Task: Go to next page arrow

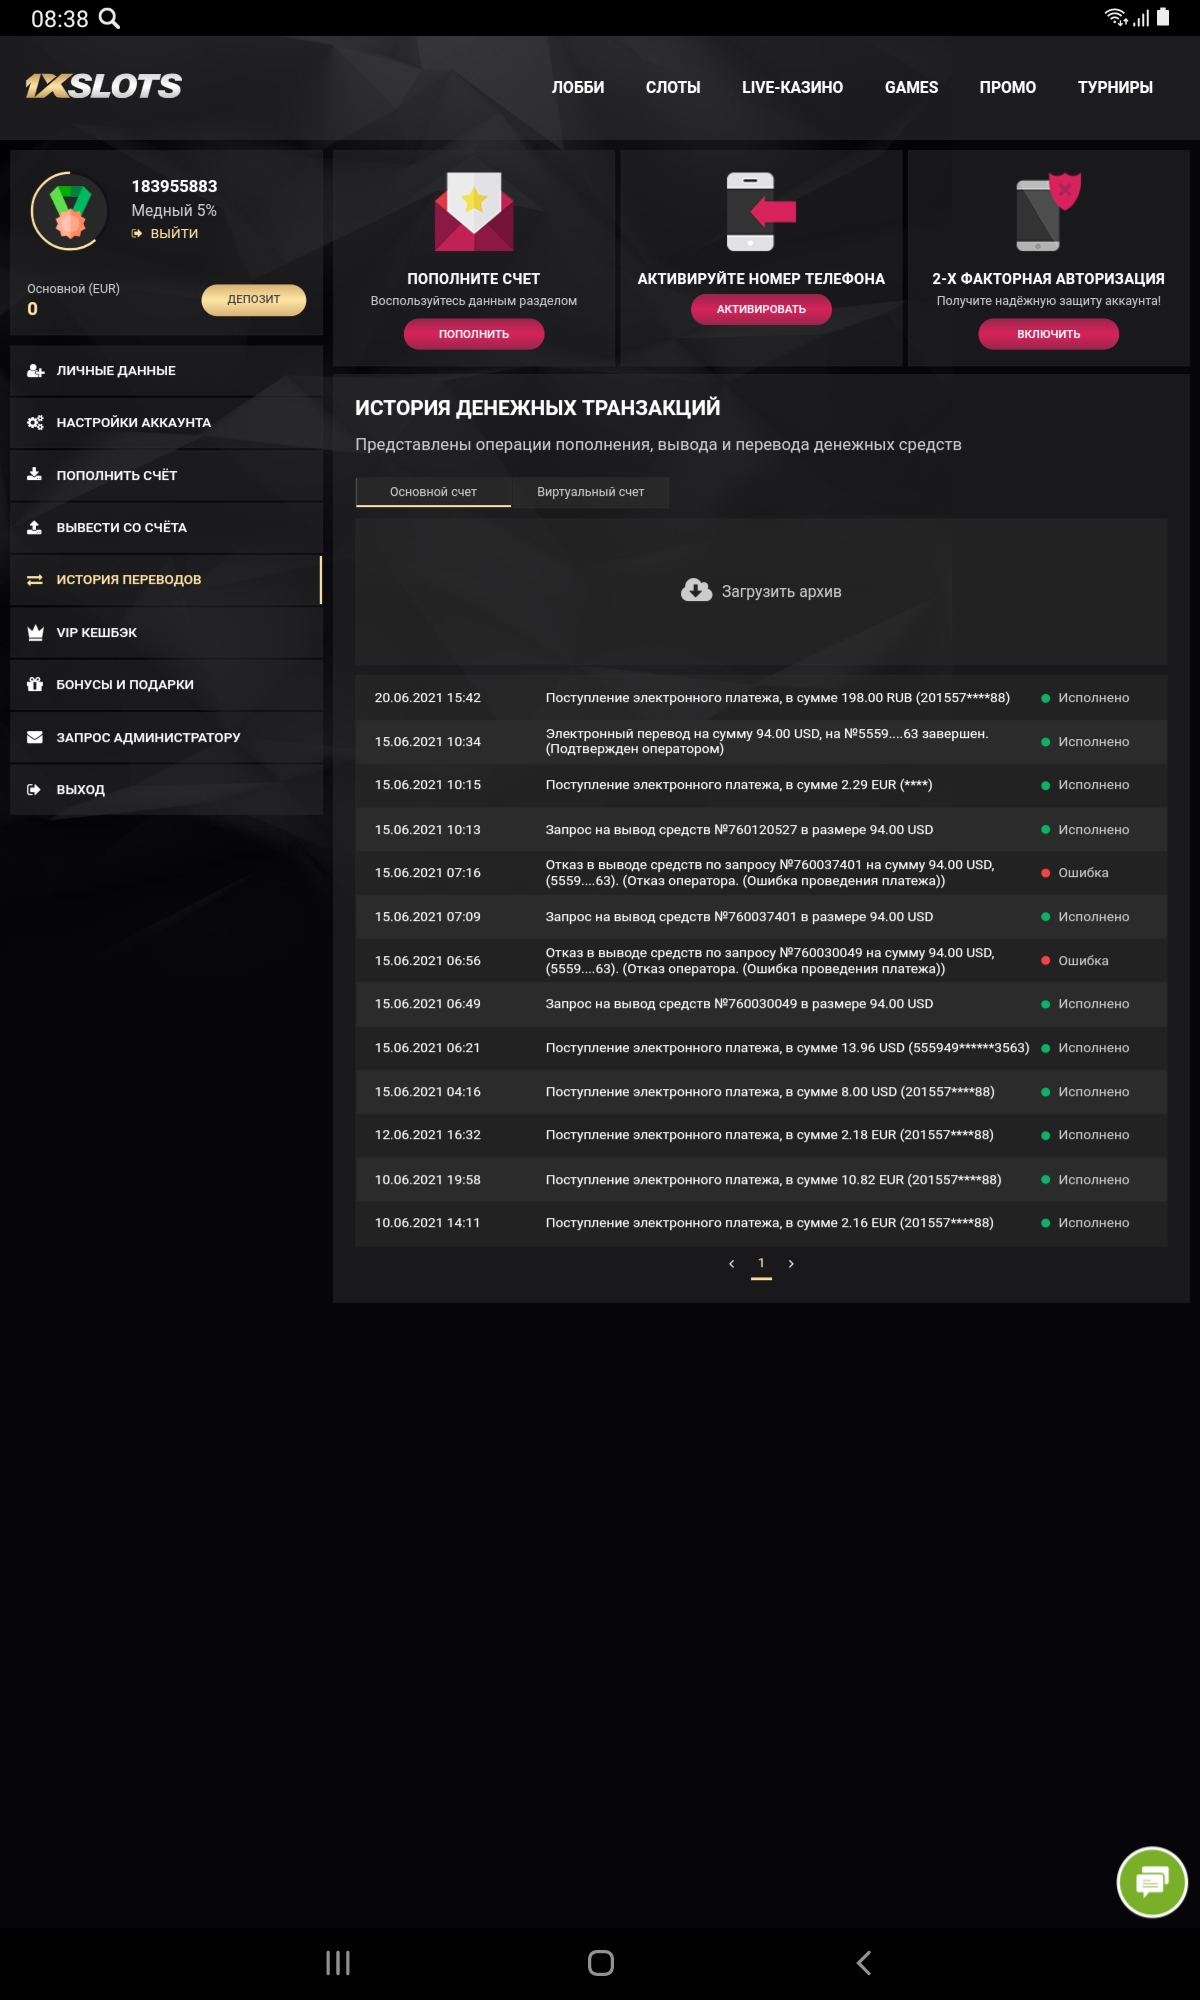Action: click(x=791, y=1264)
